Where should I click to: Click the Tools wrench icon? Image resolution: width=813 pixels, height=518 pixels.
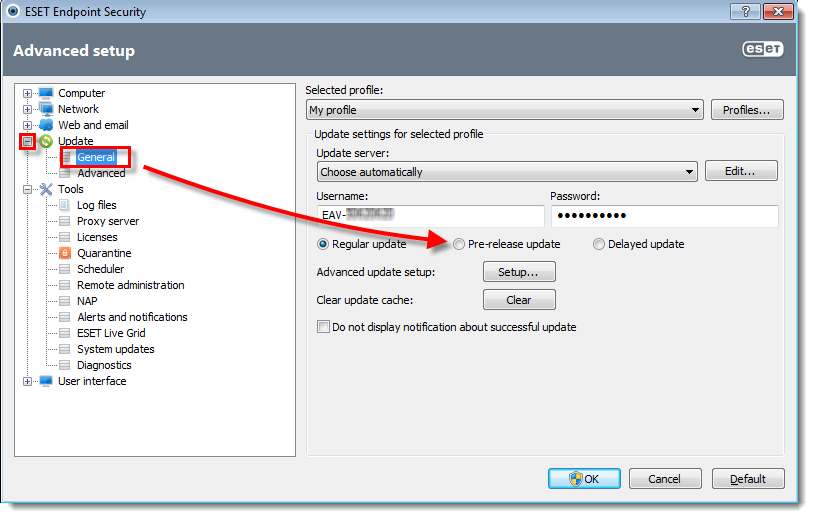(46, 189)
